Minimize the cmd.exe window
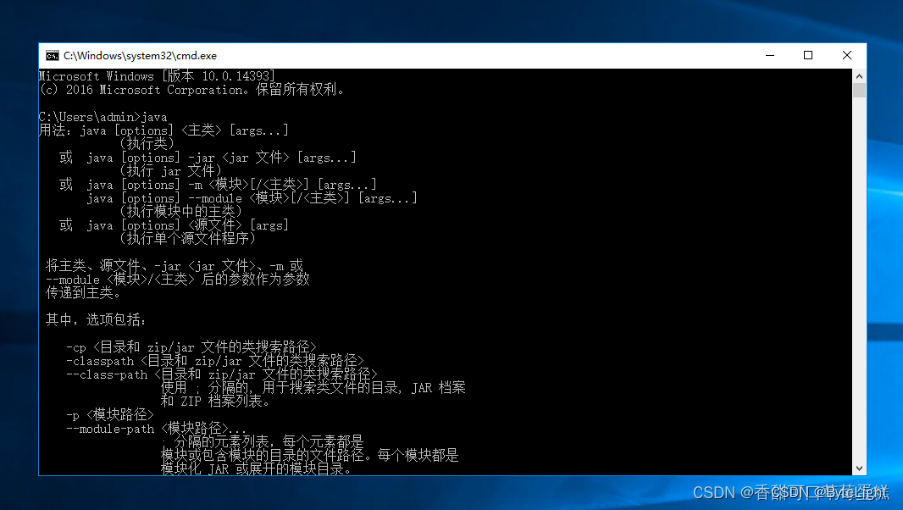Screen dimensions: 903x510 click(x=770, y=55)
